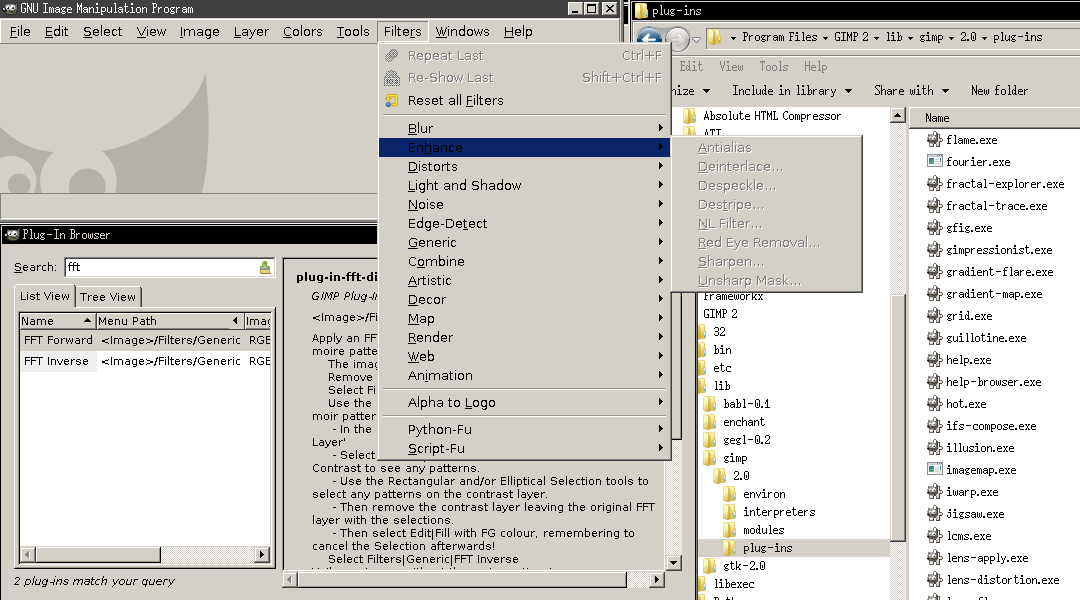This screenshot has width=1080, height=600.
Task: Select Absolute HTML Compressor folder
Action: (x=771, y=116)
